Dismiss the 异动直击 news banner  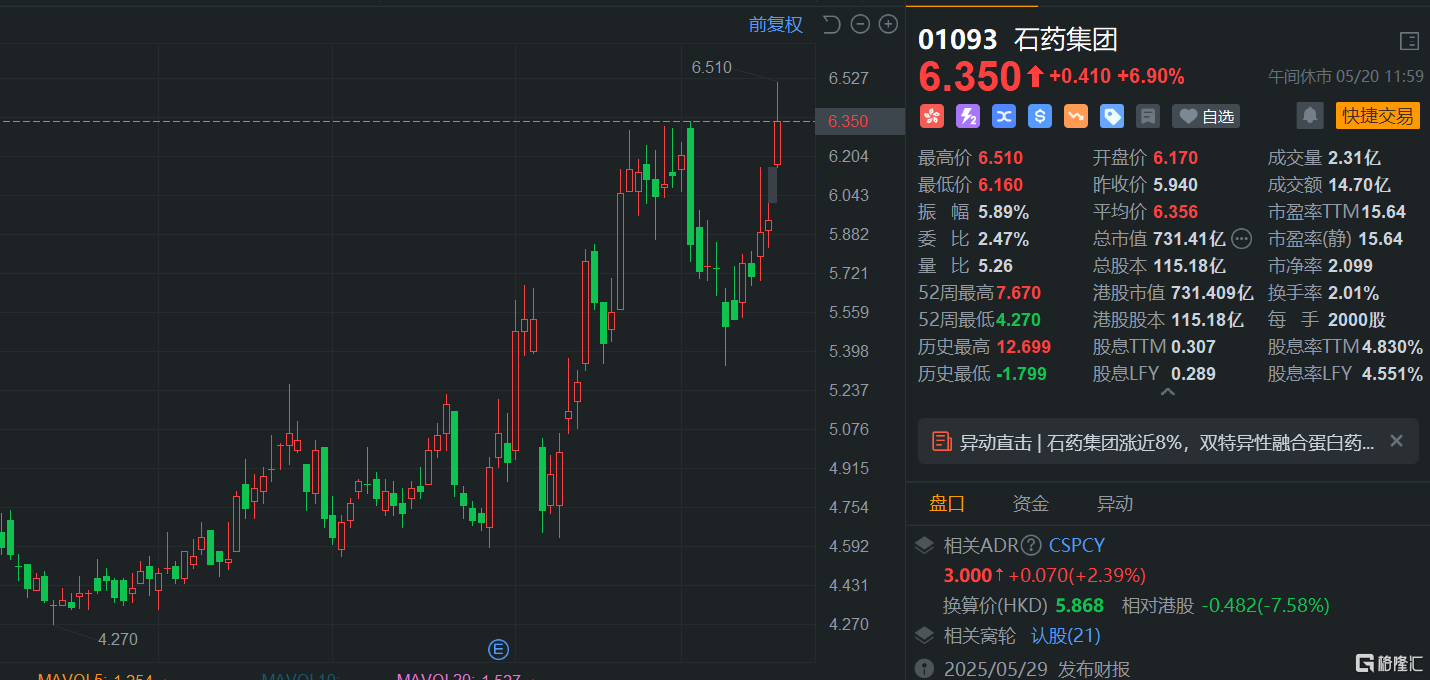coord(1397,441)
